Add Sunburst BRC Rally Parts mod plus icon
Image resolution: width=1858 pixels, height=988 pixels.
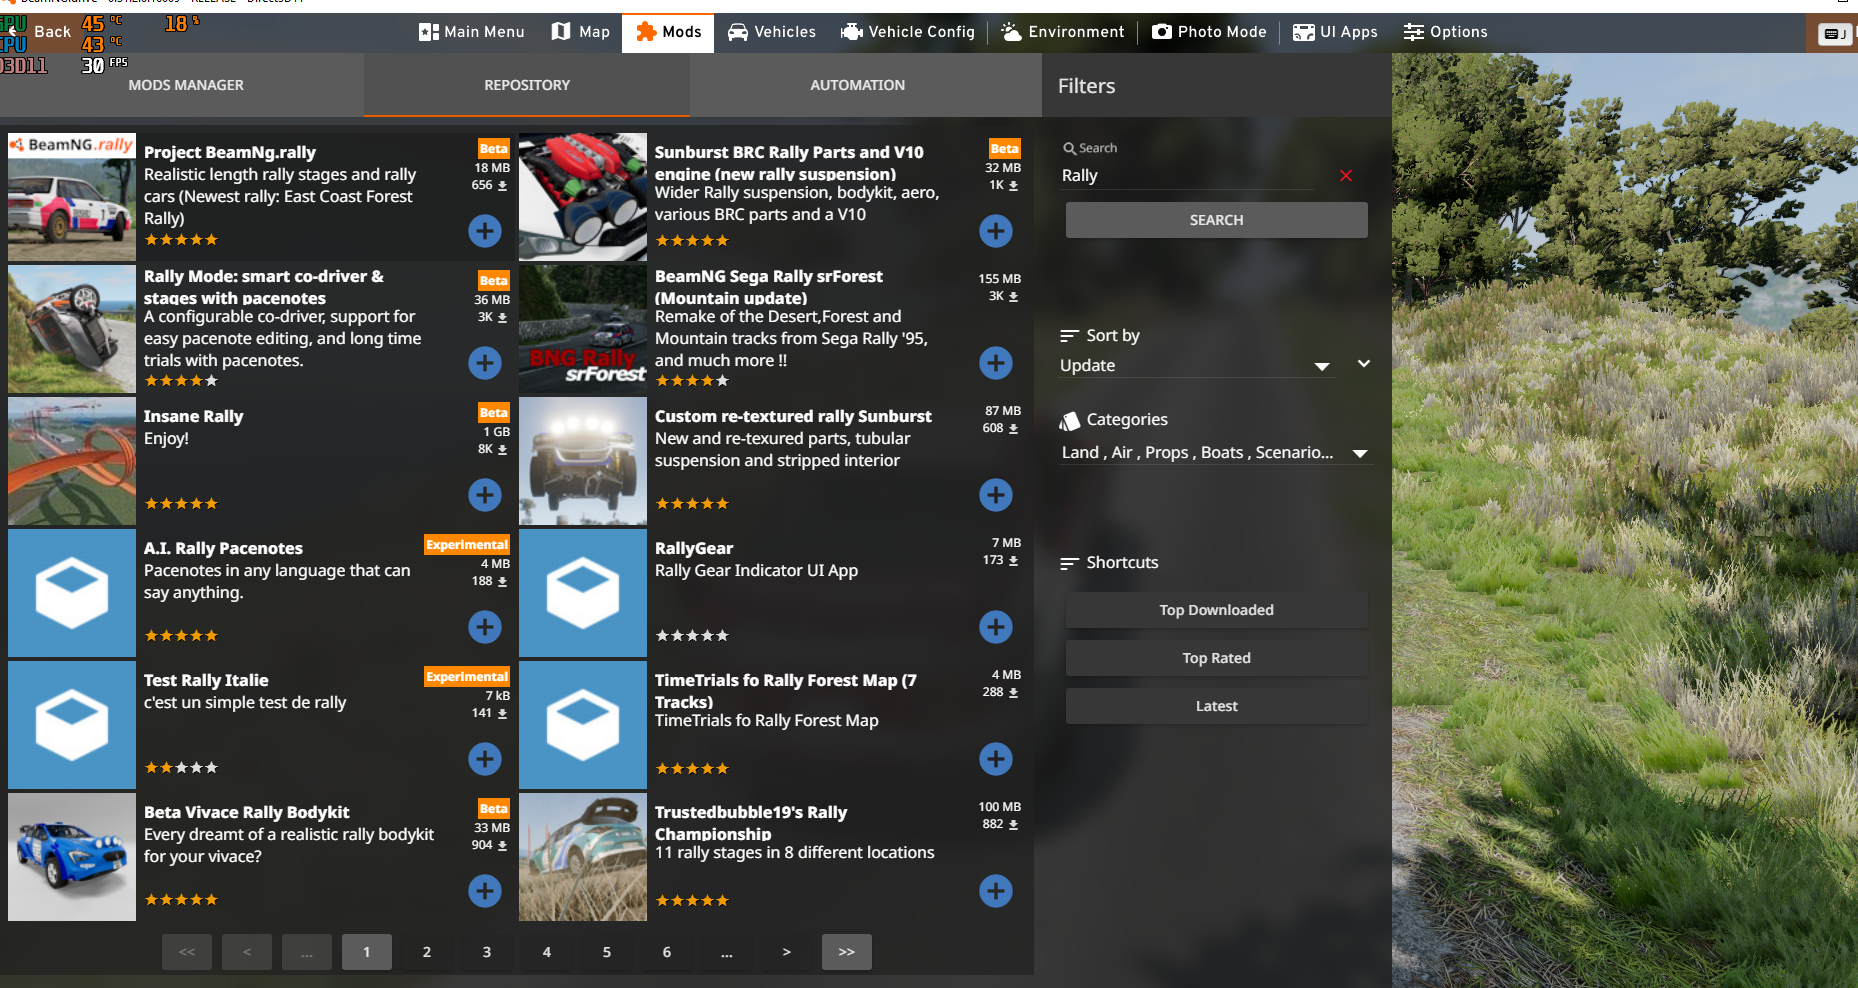tap(996, 231)
